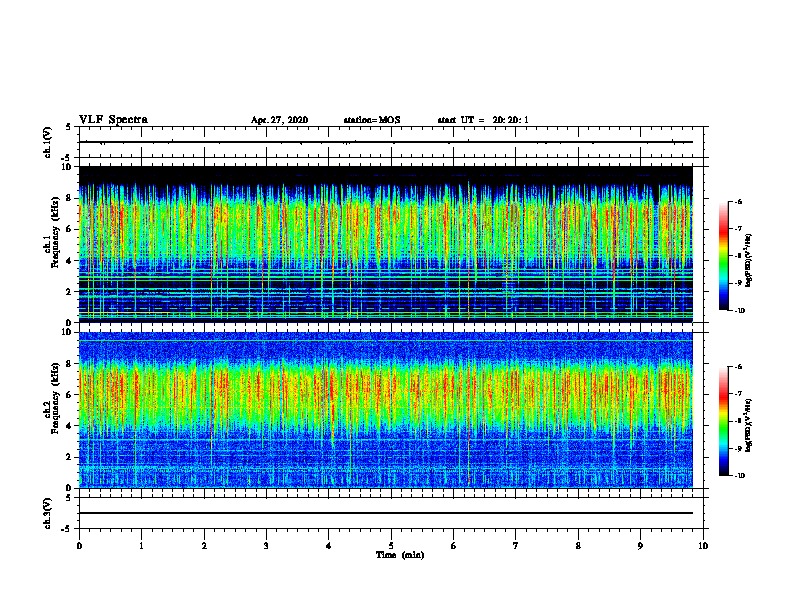792x612 pixels.
Task: Click time axis tick label "5"
Action: 391,546
